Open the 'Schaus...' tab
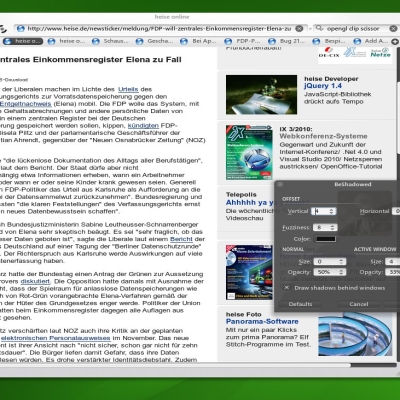This screenshot has height=400, width=400. tap(111, 41)
